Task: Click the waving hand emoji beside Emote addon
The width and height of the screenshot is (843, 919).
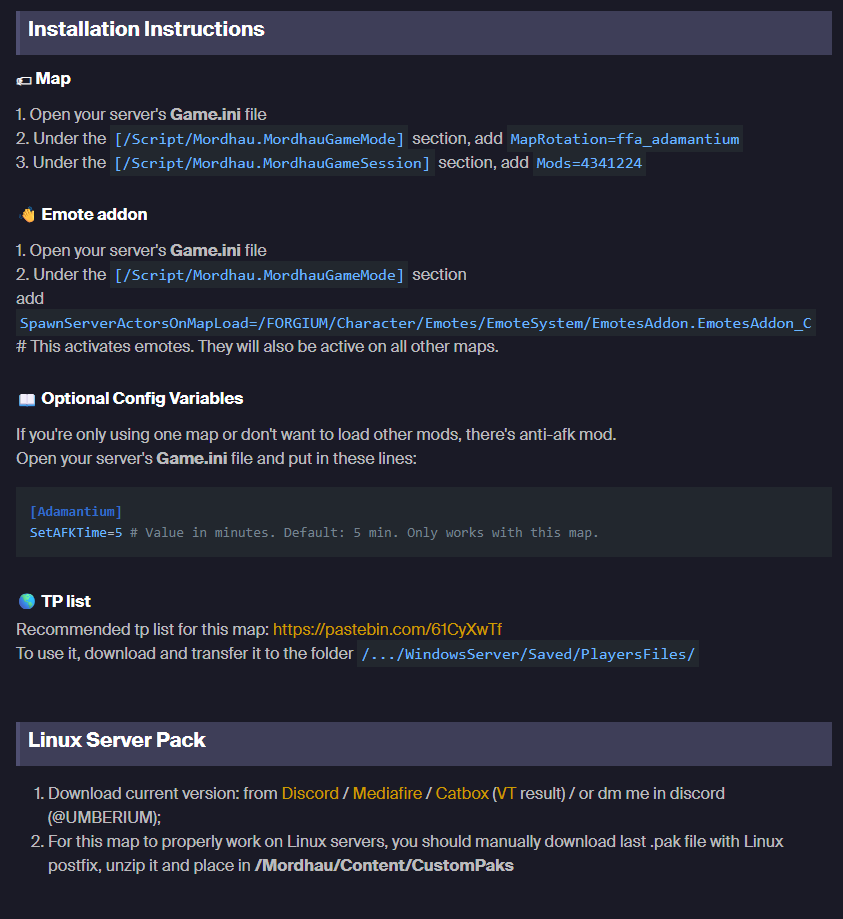Action: pyautogui.click(x=27, y=215)
